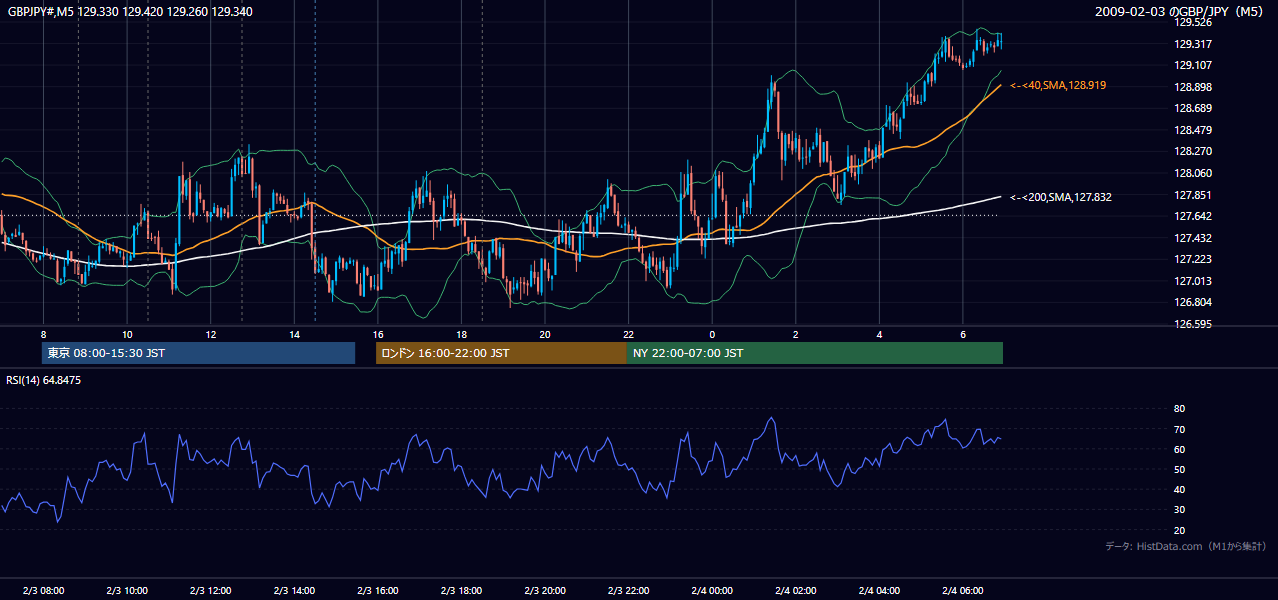Click hour tick 16 under the price chart

(377, 334)
